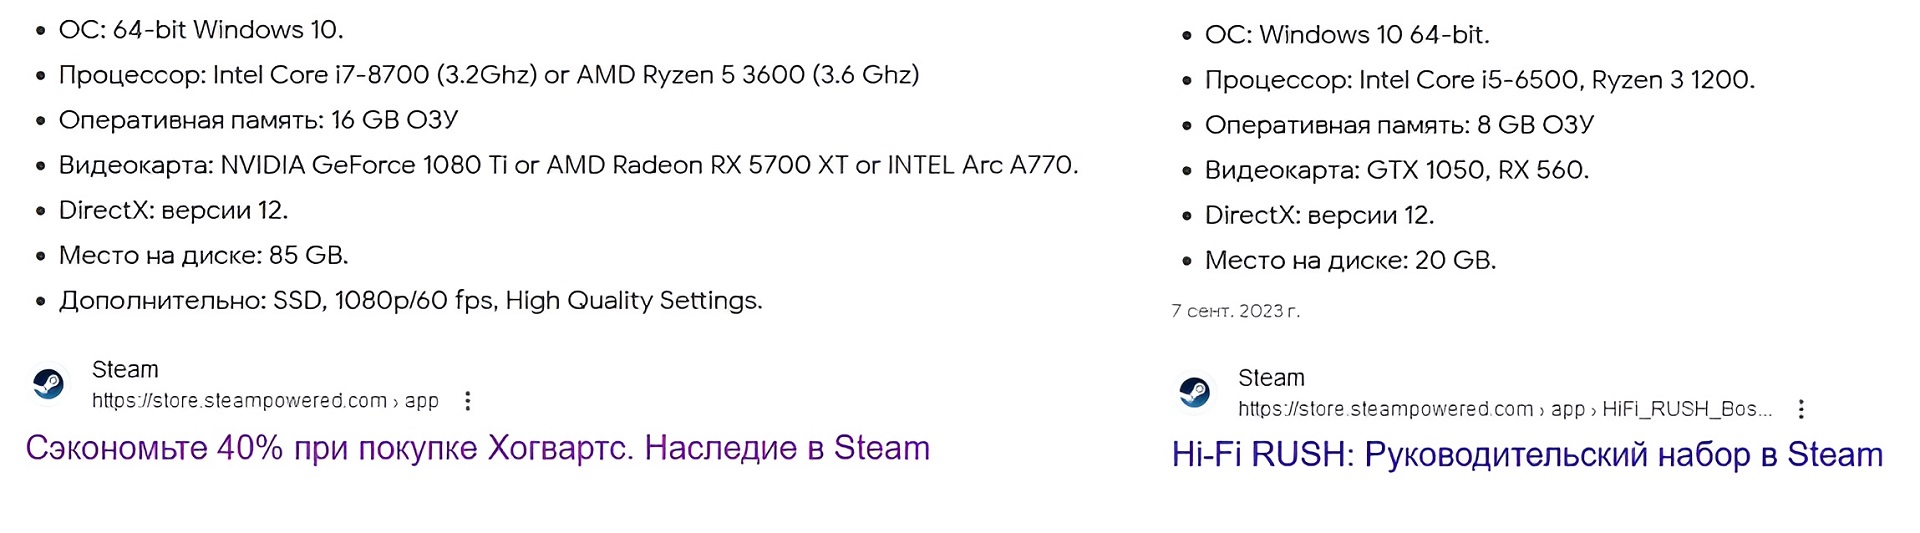The image size is (1920, 533).
Task: Click the «GTX 1050, RX 560» graphics line
Action: 1396,170
